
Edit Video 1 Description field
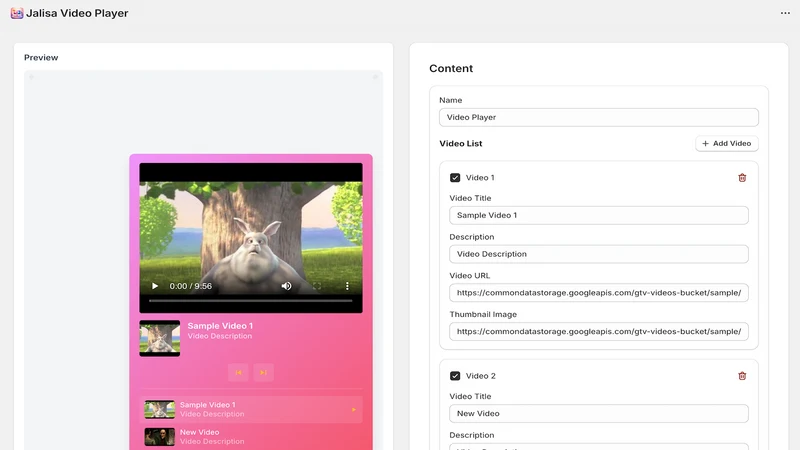pyautogui.click(x=598, y=254)
